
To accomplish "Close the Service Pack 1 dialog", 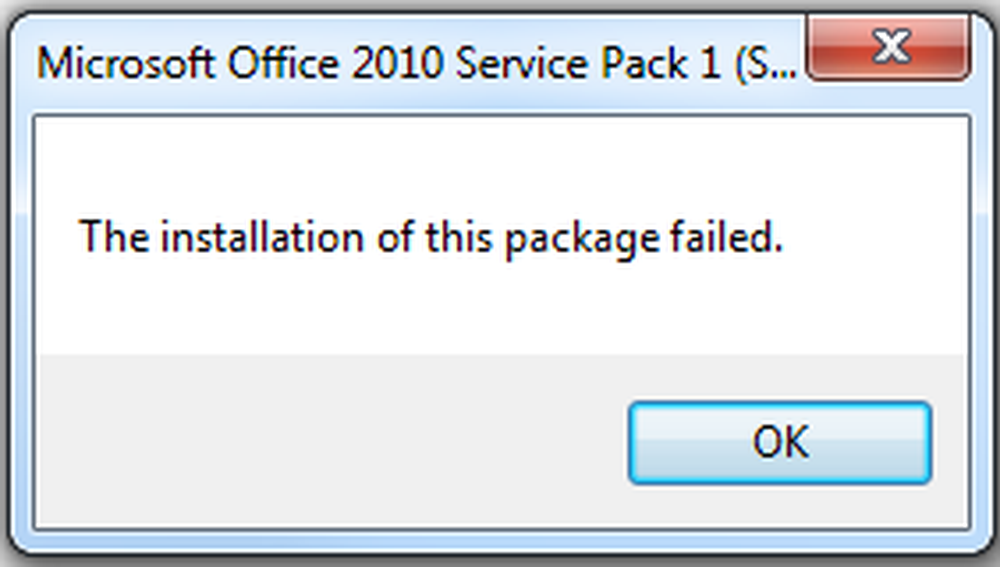I will [889, 47].
